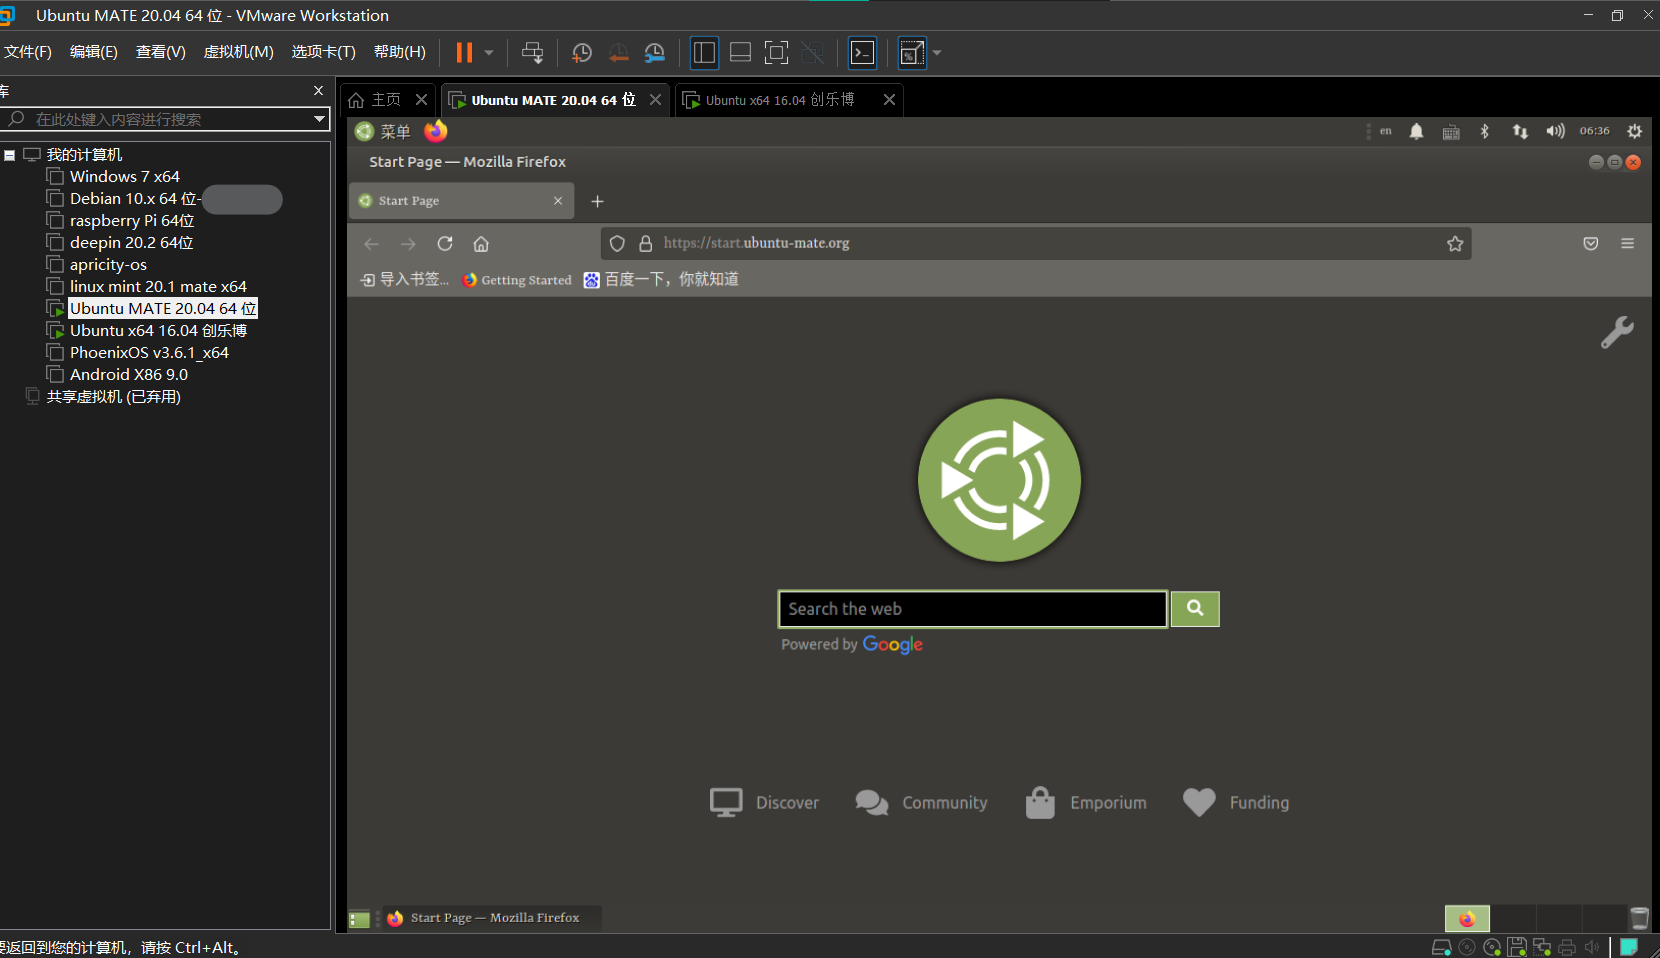Image resolution: width=1660 pixels, height=958 pixels.
Task: Expand the library search box dropdown
Action: [319, 119]
